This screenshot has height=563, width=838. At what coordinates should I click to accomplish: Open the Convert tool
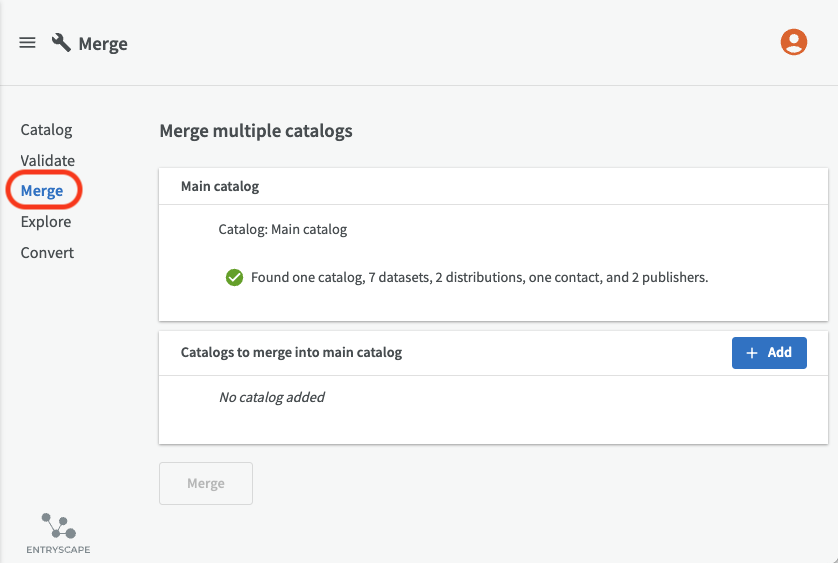[47, 252]
